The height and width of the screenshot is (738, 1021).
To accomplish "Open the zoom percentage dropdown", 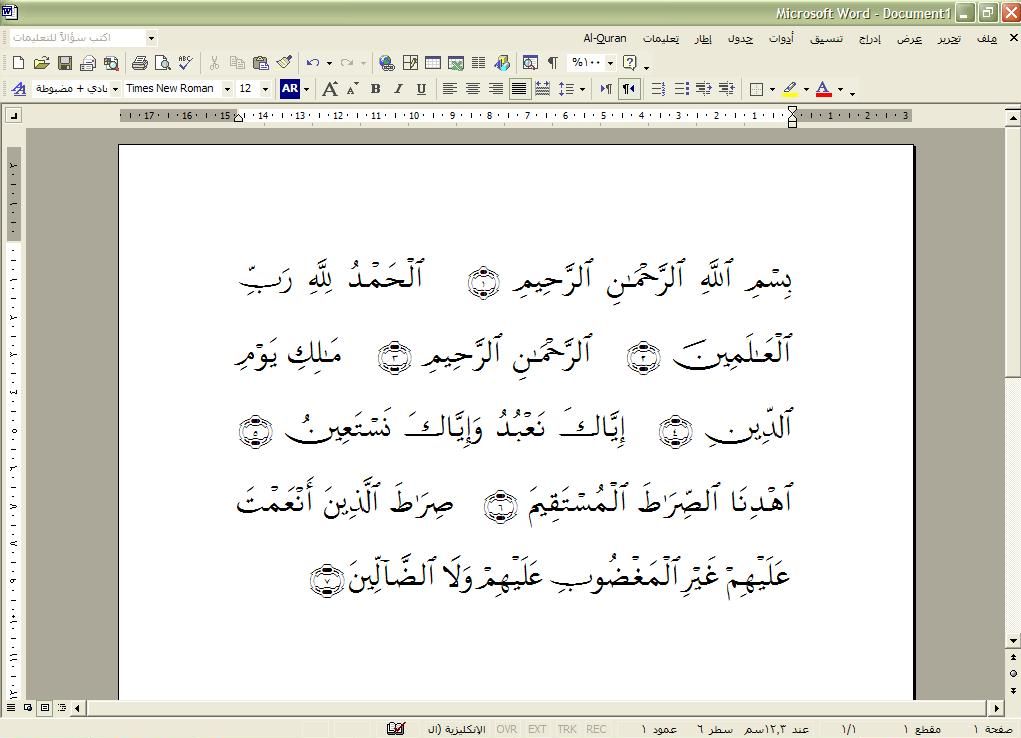I will coord(610,63).
